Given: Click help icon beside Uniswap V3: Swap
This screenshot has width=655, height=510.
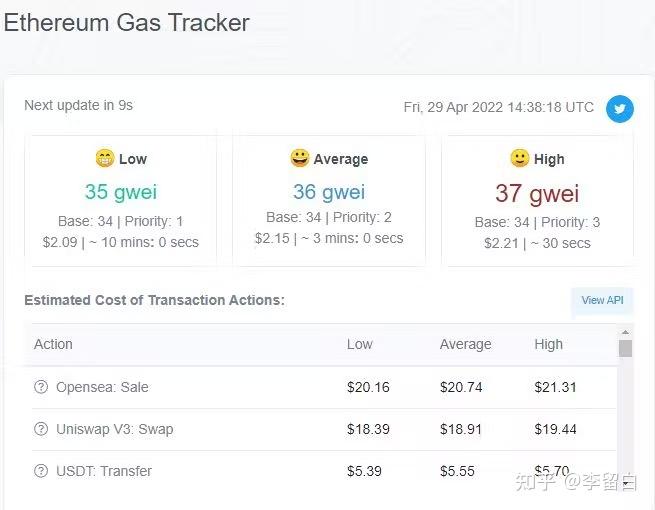Looking at the screenshot, I should pos(41,429).
